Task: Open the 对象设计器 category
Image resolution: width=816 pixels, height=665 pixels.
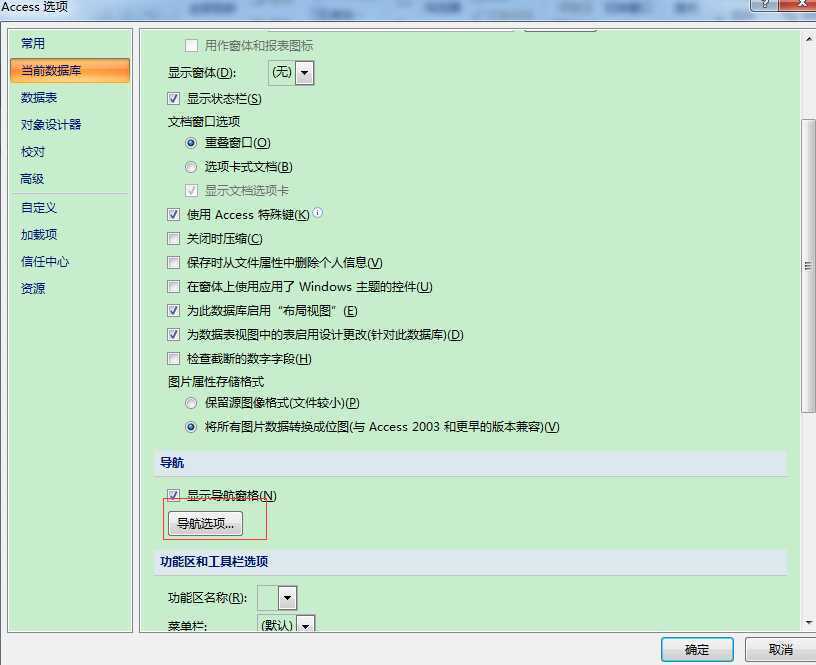Action: [51, 124]
